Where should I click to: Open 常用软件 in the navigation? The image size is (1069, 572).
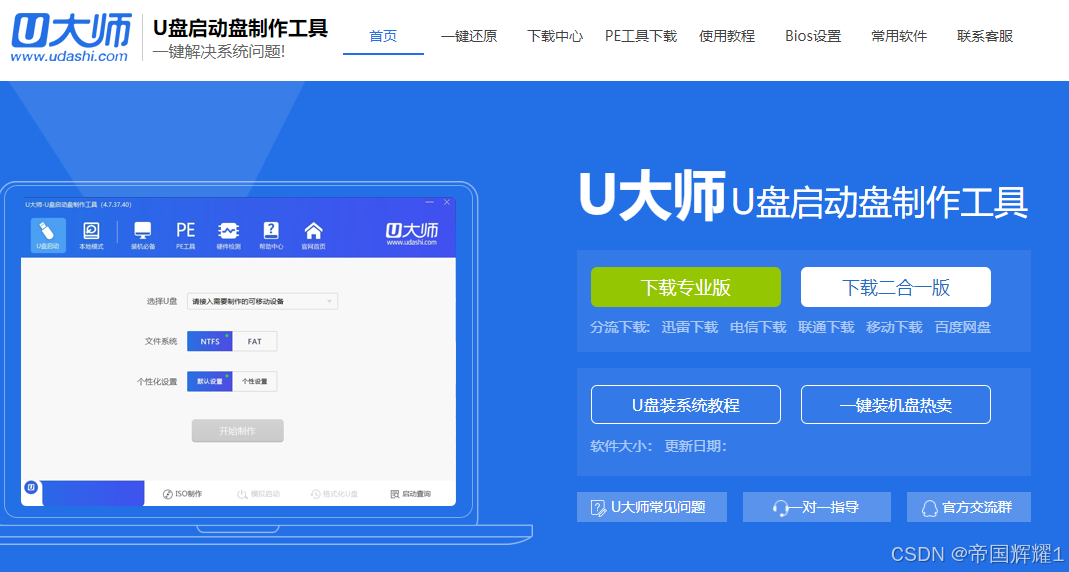click(x=899, y=36)
